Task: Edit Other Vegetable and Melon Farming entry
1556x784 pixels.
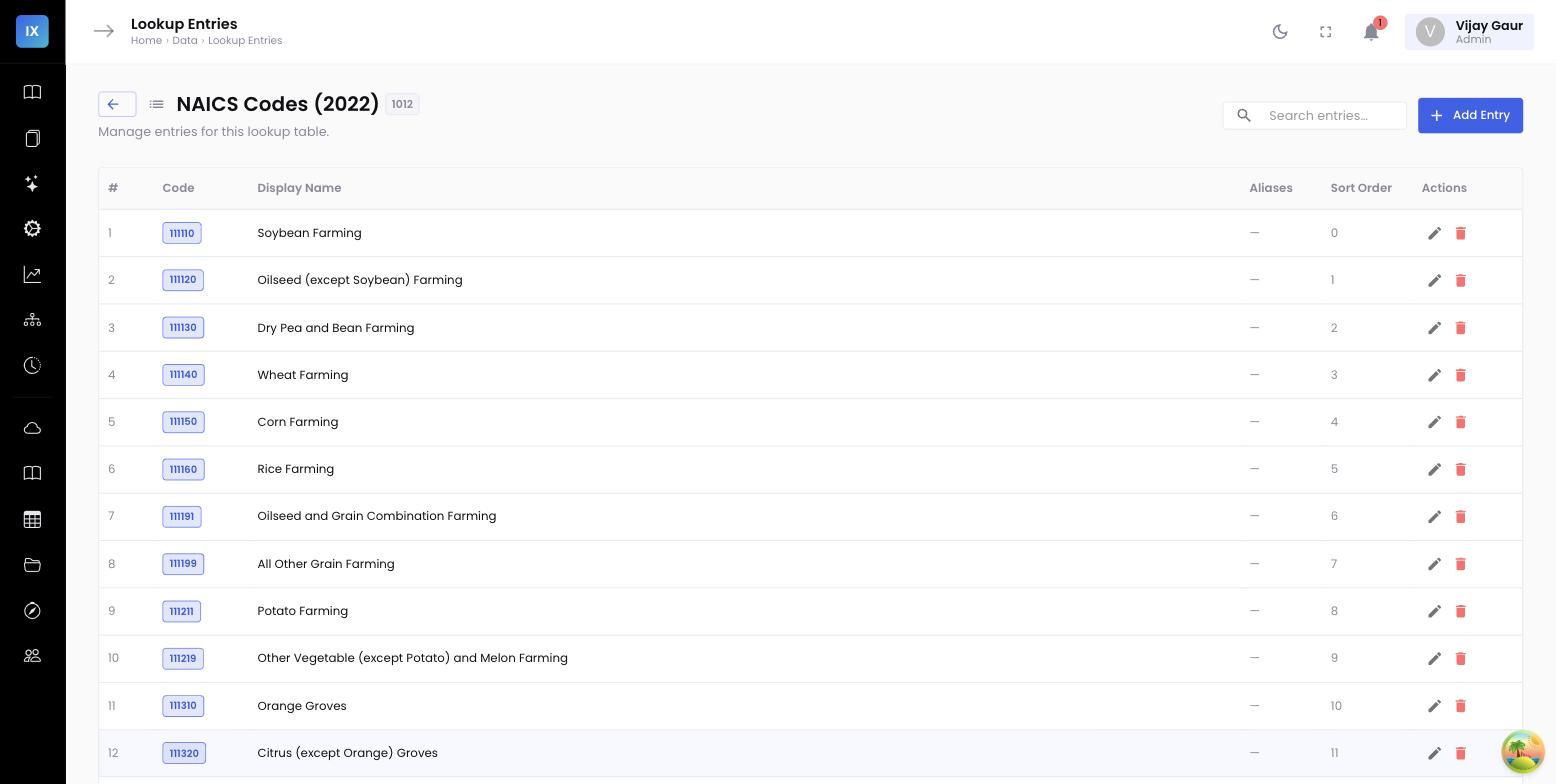Action: [1434, 658]
